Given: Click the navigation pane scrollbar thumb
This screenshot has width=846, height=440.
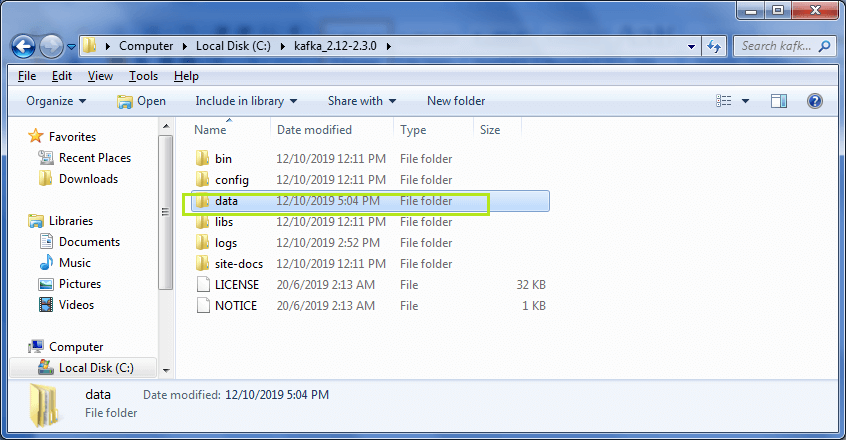Looking at the screenshot, I should (166, 212).
